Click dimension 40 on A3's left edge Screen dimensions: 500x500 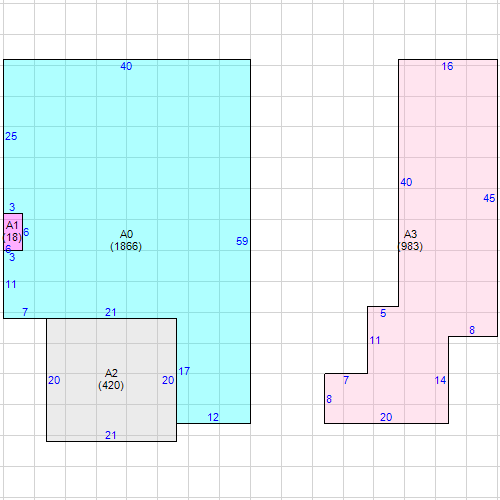tap(406, 182)
